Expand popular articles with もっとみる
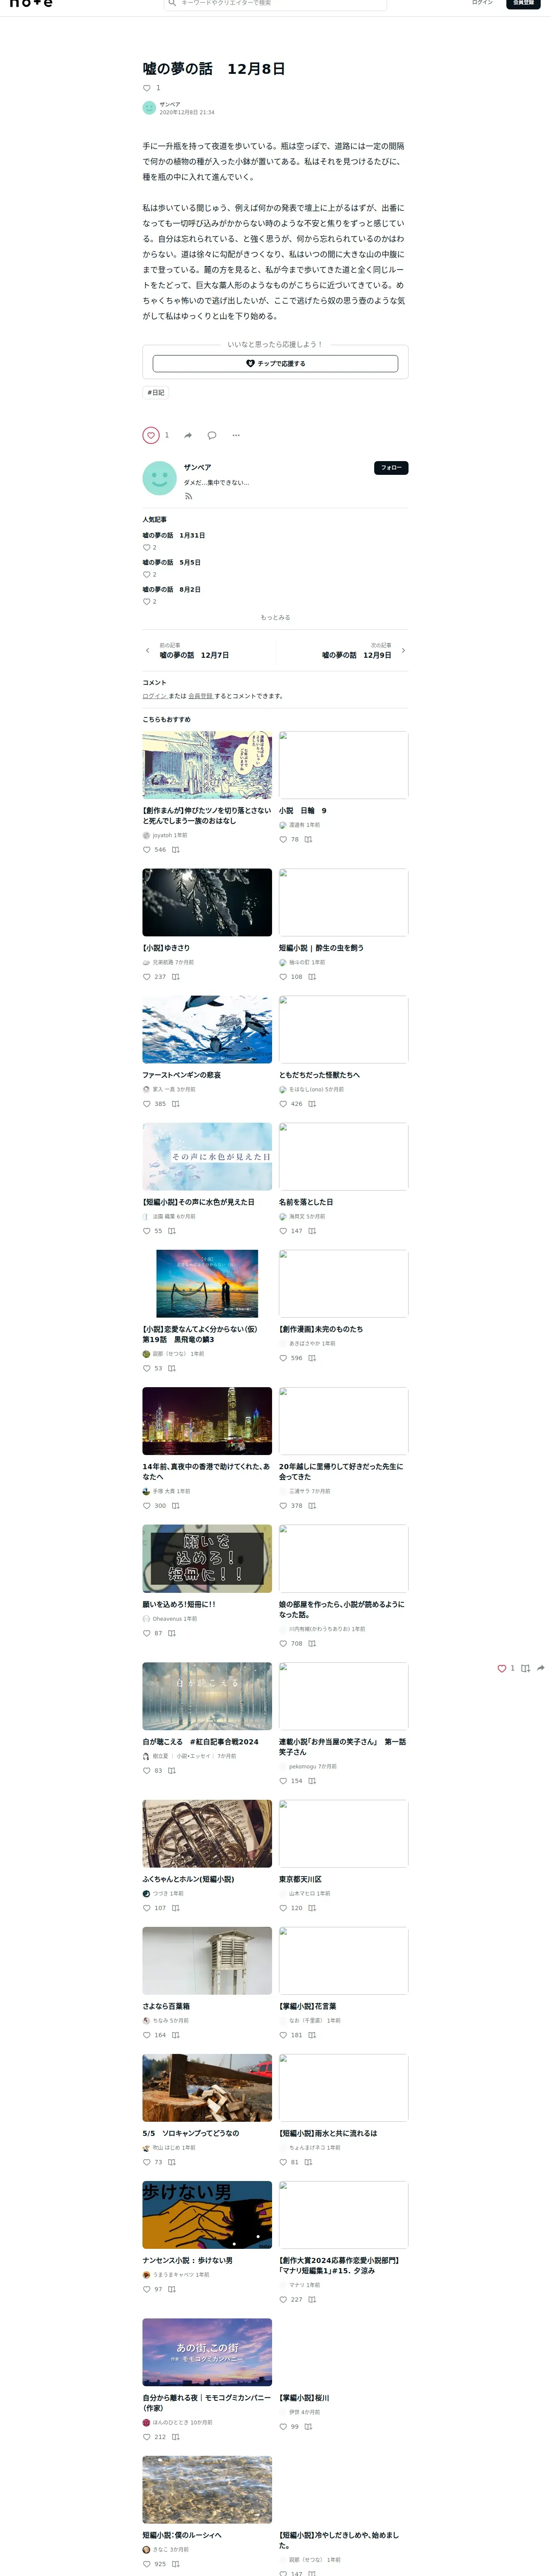The height and width of the screenshot is (2576, 551). [x=275, y=617]
